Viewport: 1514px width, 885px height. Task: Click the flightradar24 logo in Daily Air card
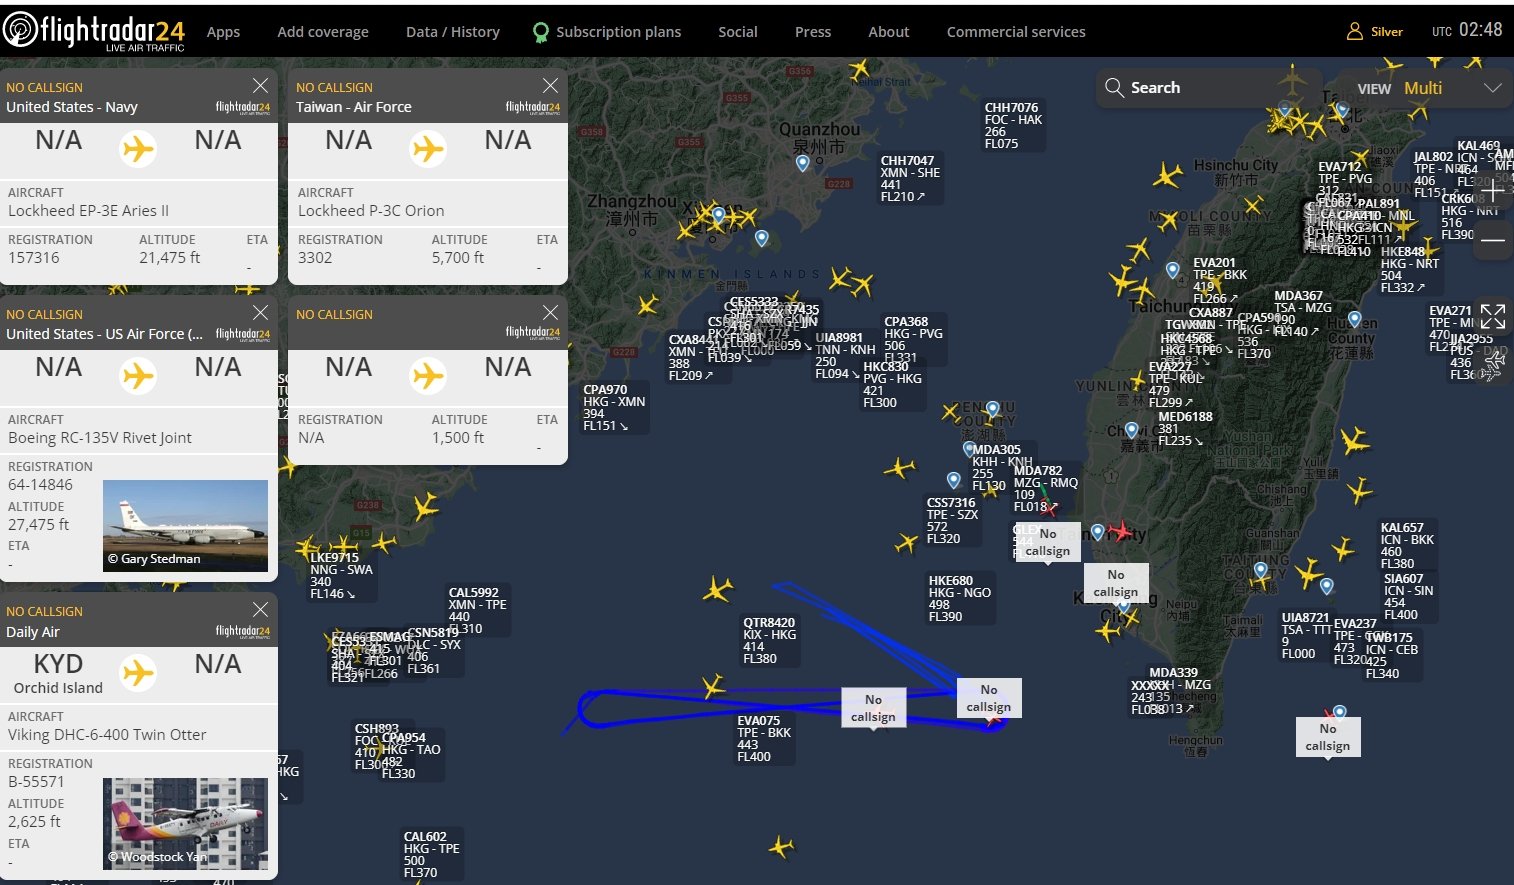click(243, 631)
